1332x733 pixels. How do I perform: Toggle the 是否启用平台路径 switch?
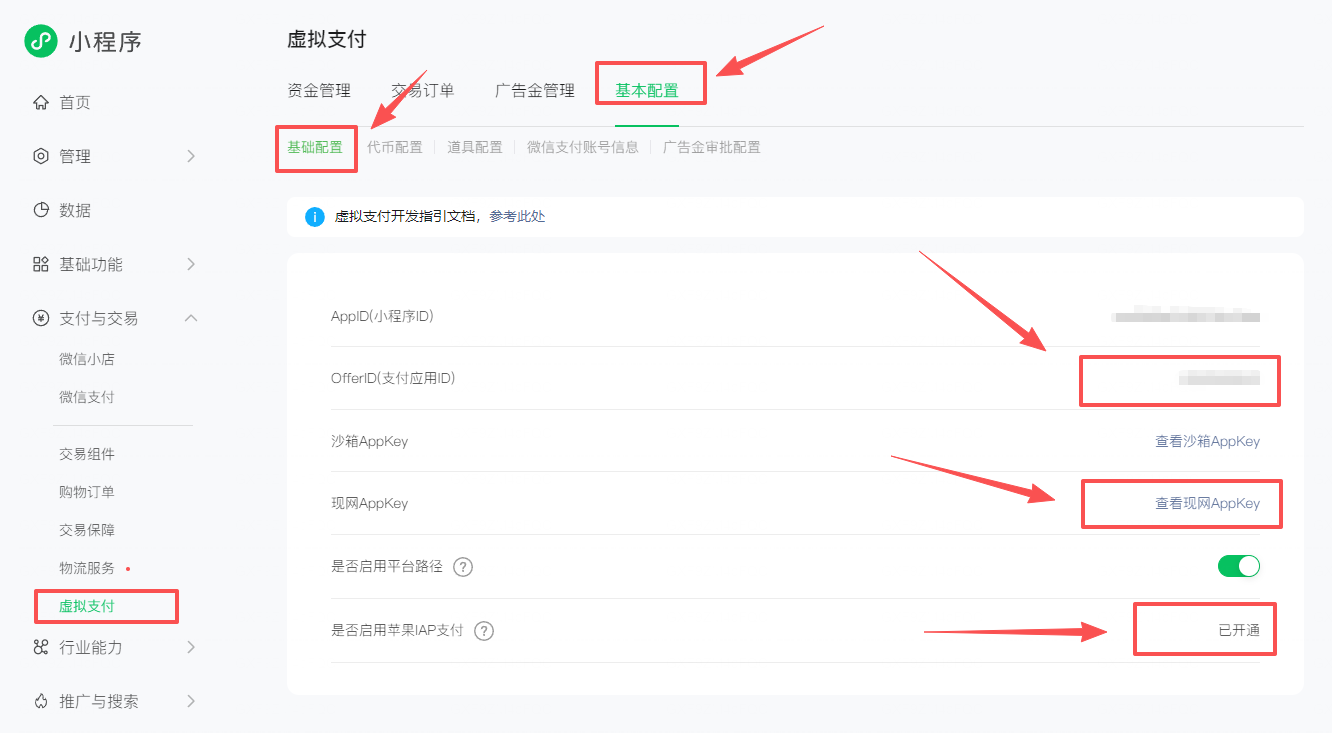(1239, 566)
